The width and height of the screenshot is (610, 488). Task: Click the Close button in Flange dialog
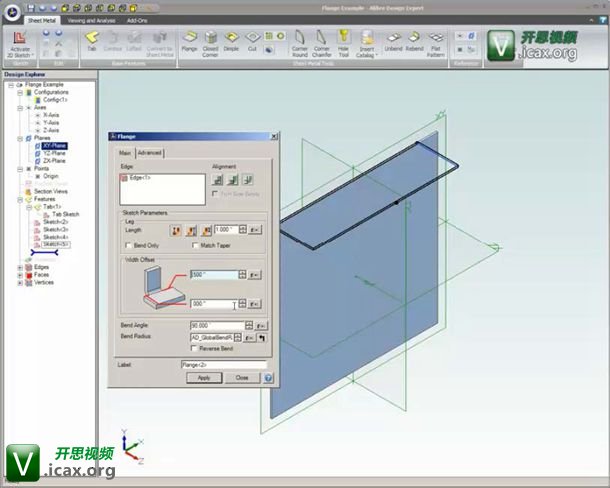pos(242,378)
